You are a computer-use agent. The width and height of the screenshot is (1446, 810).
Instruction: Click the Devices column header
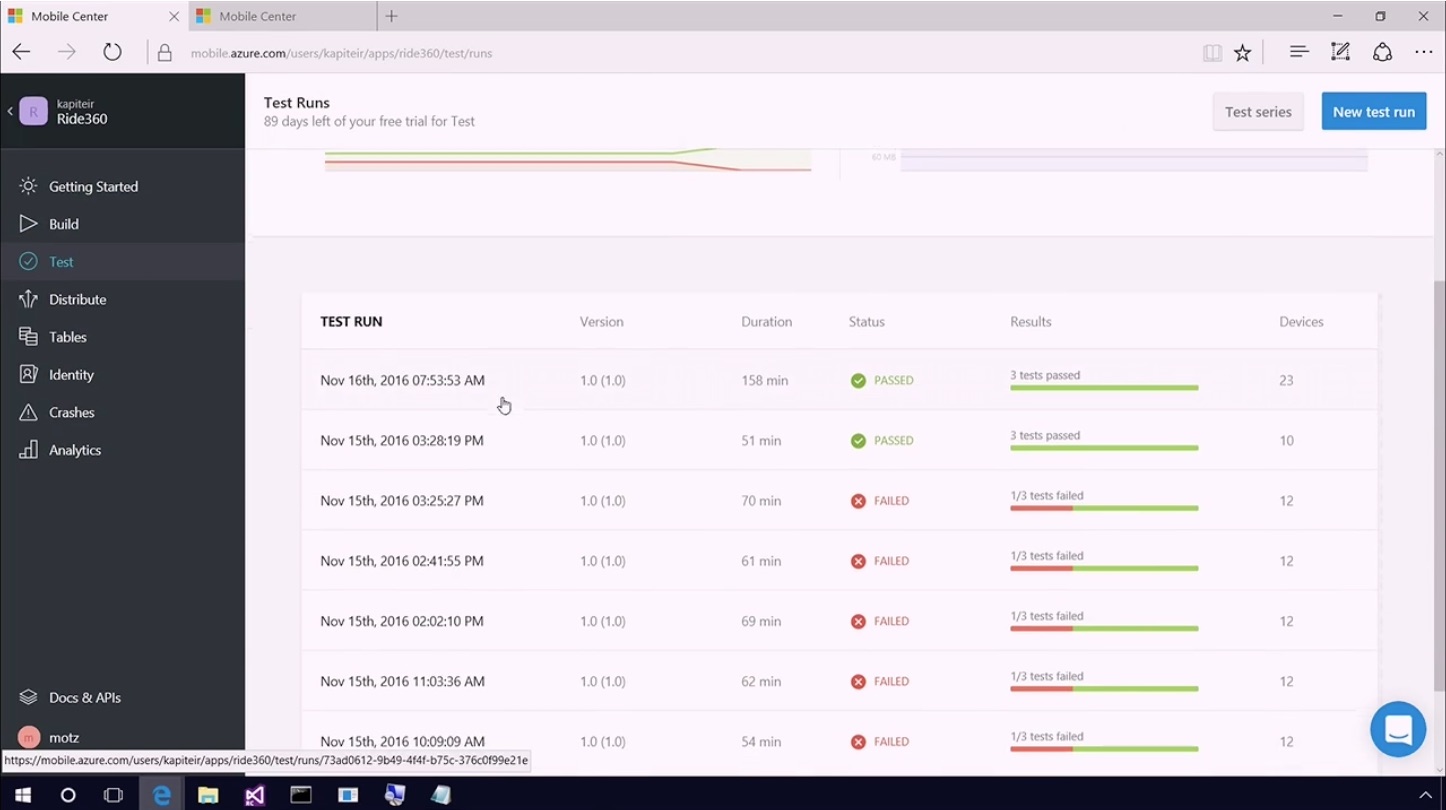1301,322
